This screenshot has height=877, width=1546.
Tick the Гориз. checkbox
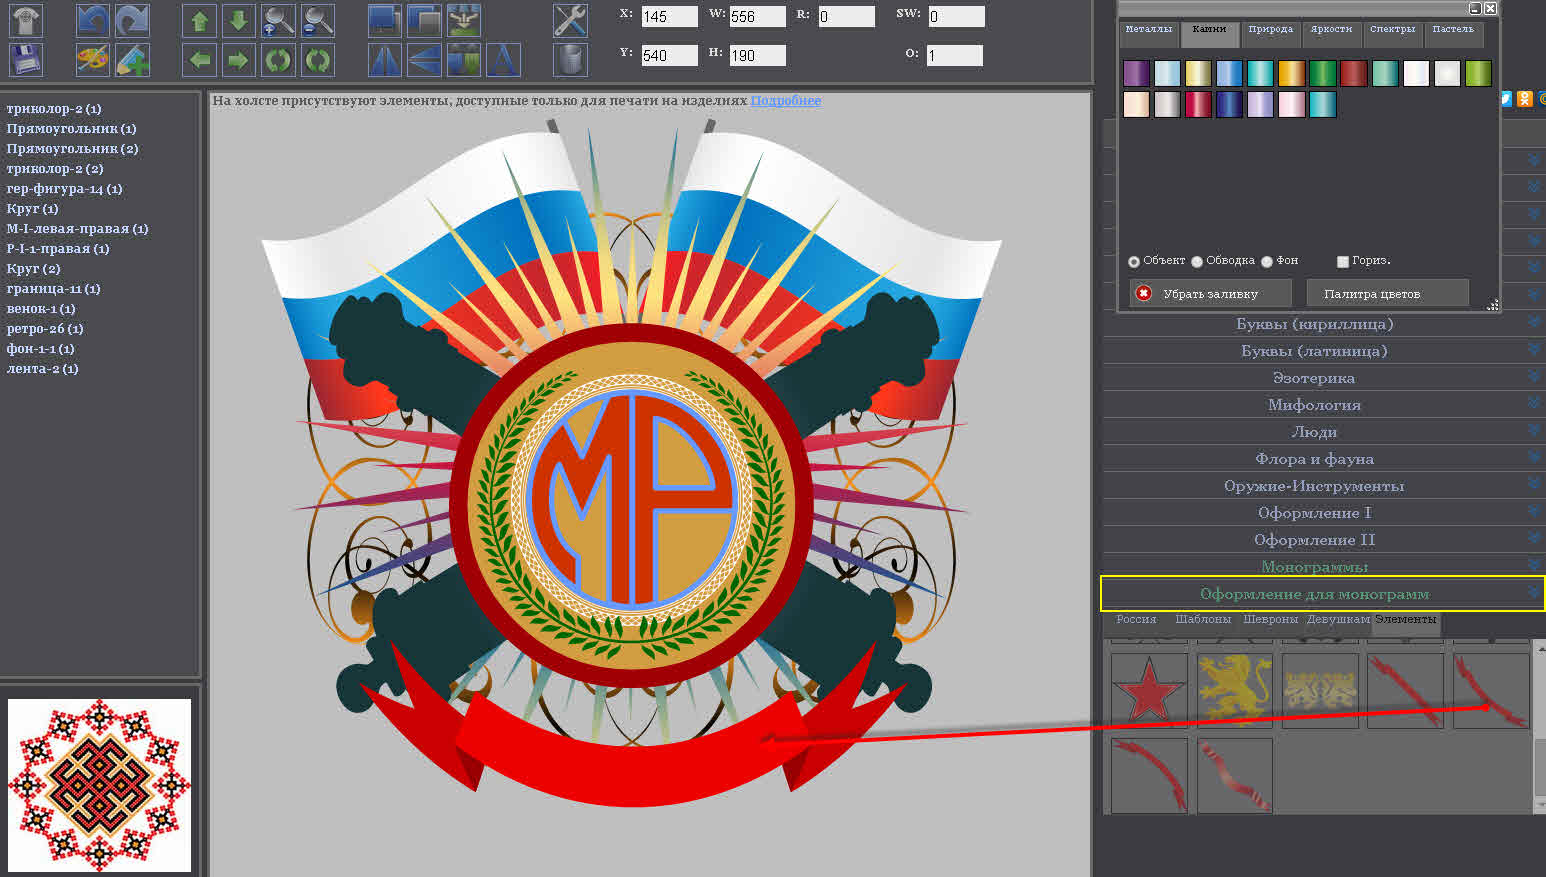point(1343,261)
